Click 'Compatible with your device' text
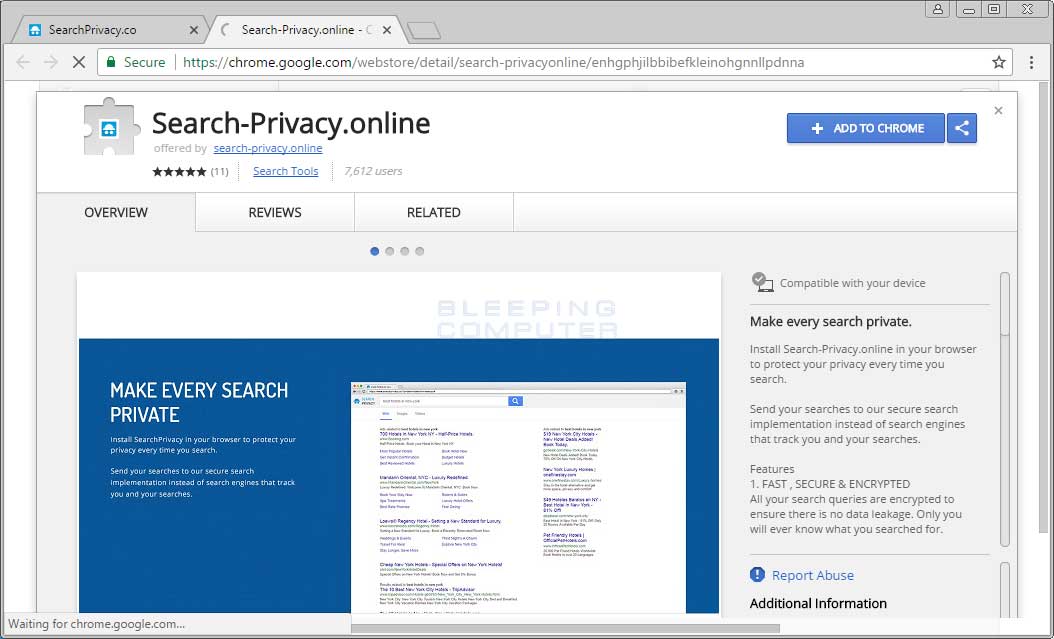 point(852,284)
